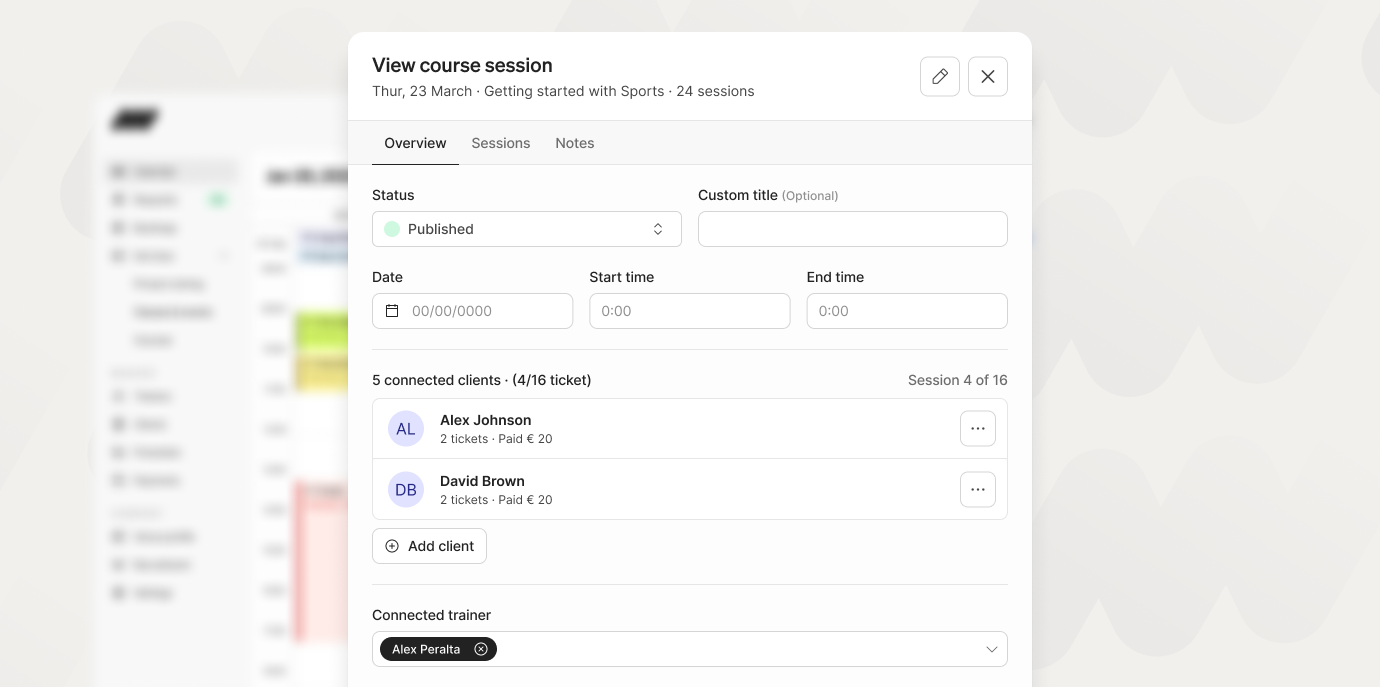This screenshot has width=1380, height=687.
Task: Switch to the Sessions tab
Action: [x=501, y=143]
